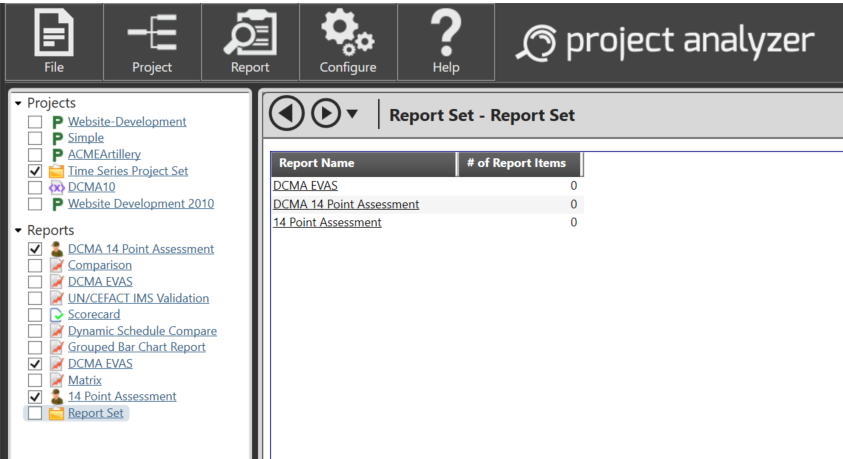
Task: Open navigation history dropdown arrow
Action: (x=351, y=115)
